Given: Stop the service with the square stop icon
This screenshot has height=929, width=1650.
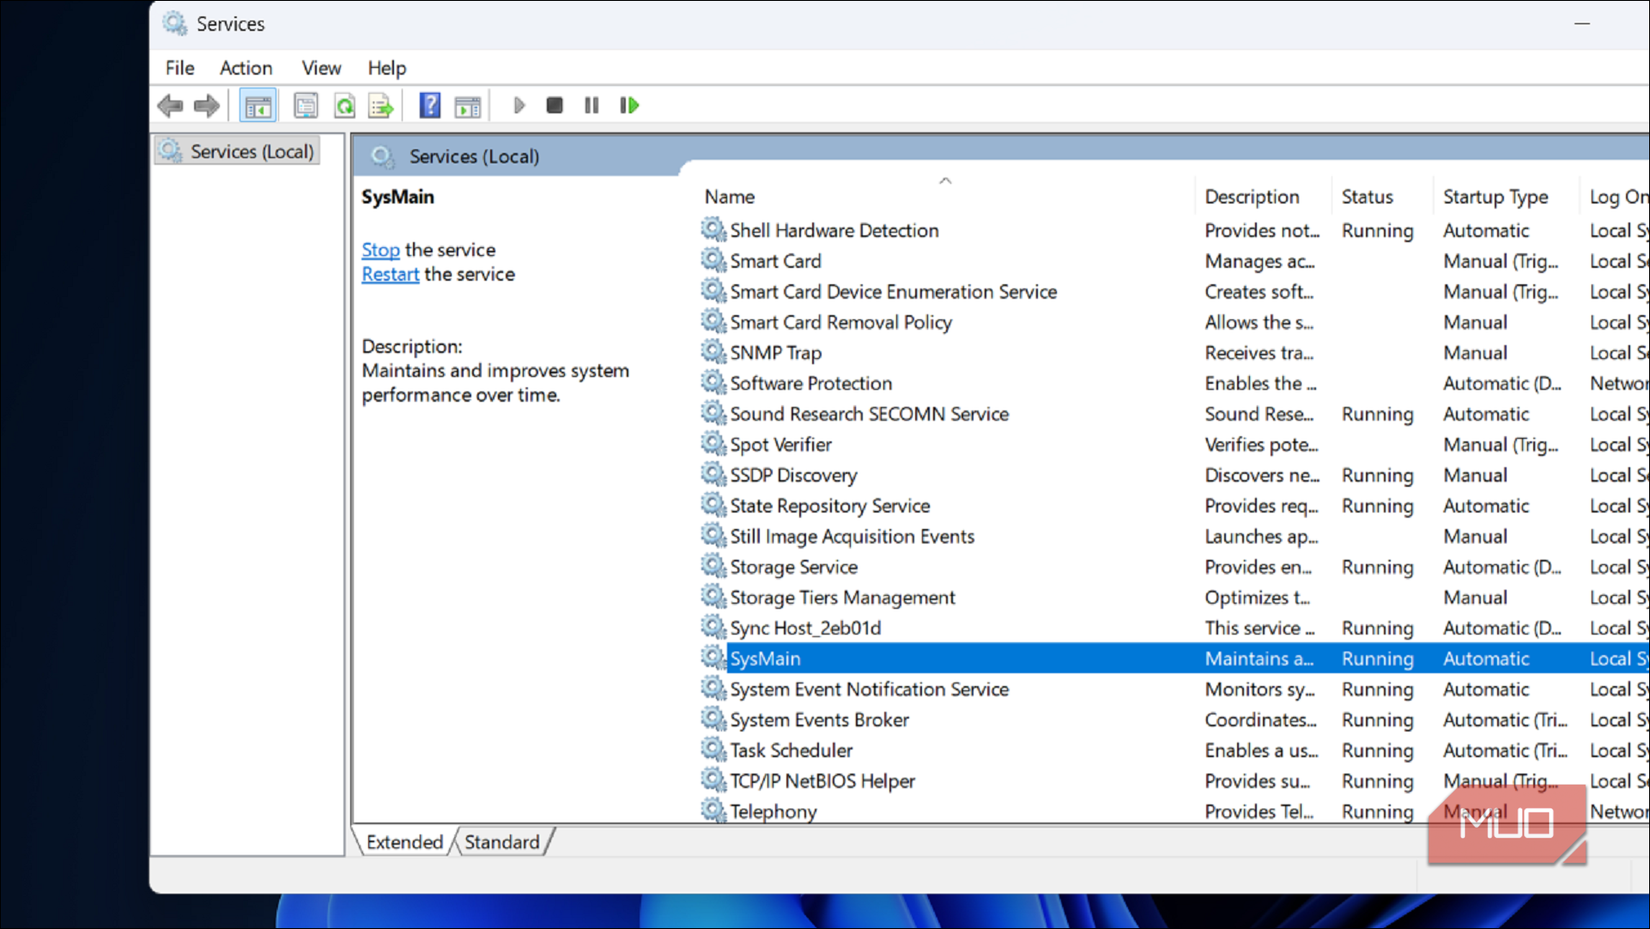Looking at the screenshot, I should 555,105.
